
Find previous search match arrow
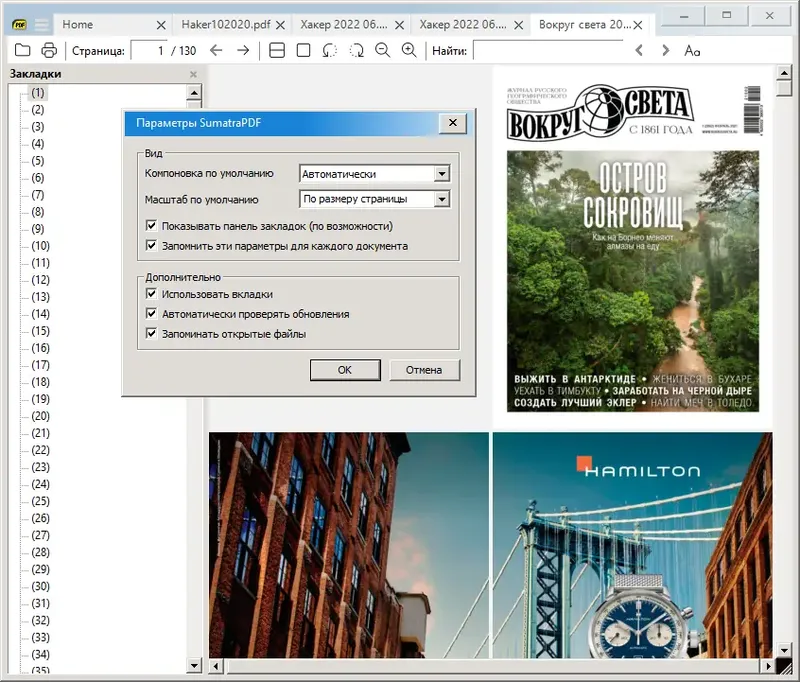coord(639,50)
